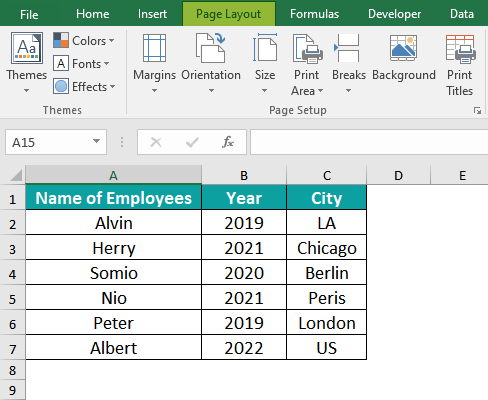Select the cell containing Alvin
This screenshot has width=488, height=400.
(114, 223)
